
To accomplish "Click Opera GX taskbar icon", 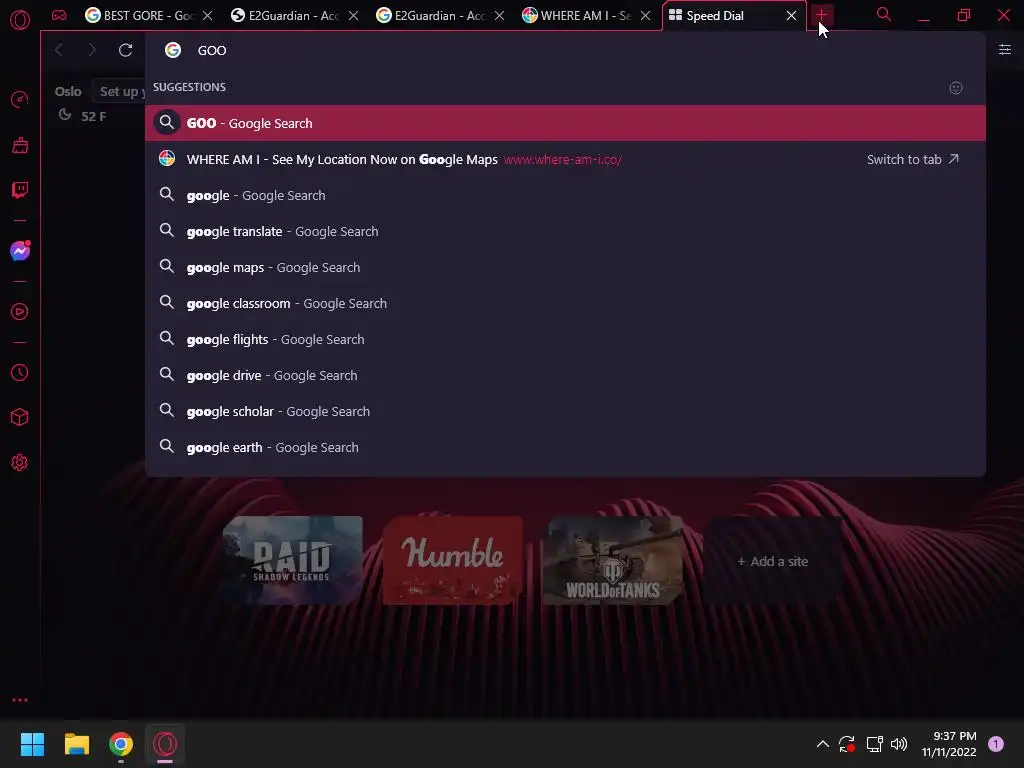I will [165, 744].
